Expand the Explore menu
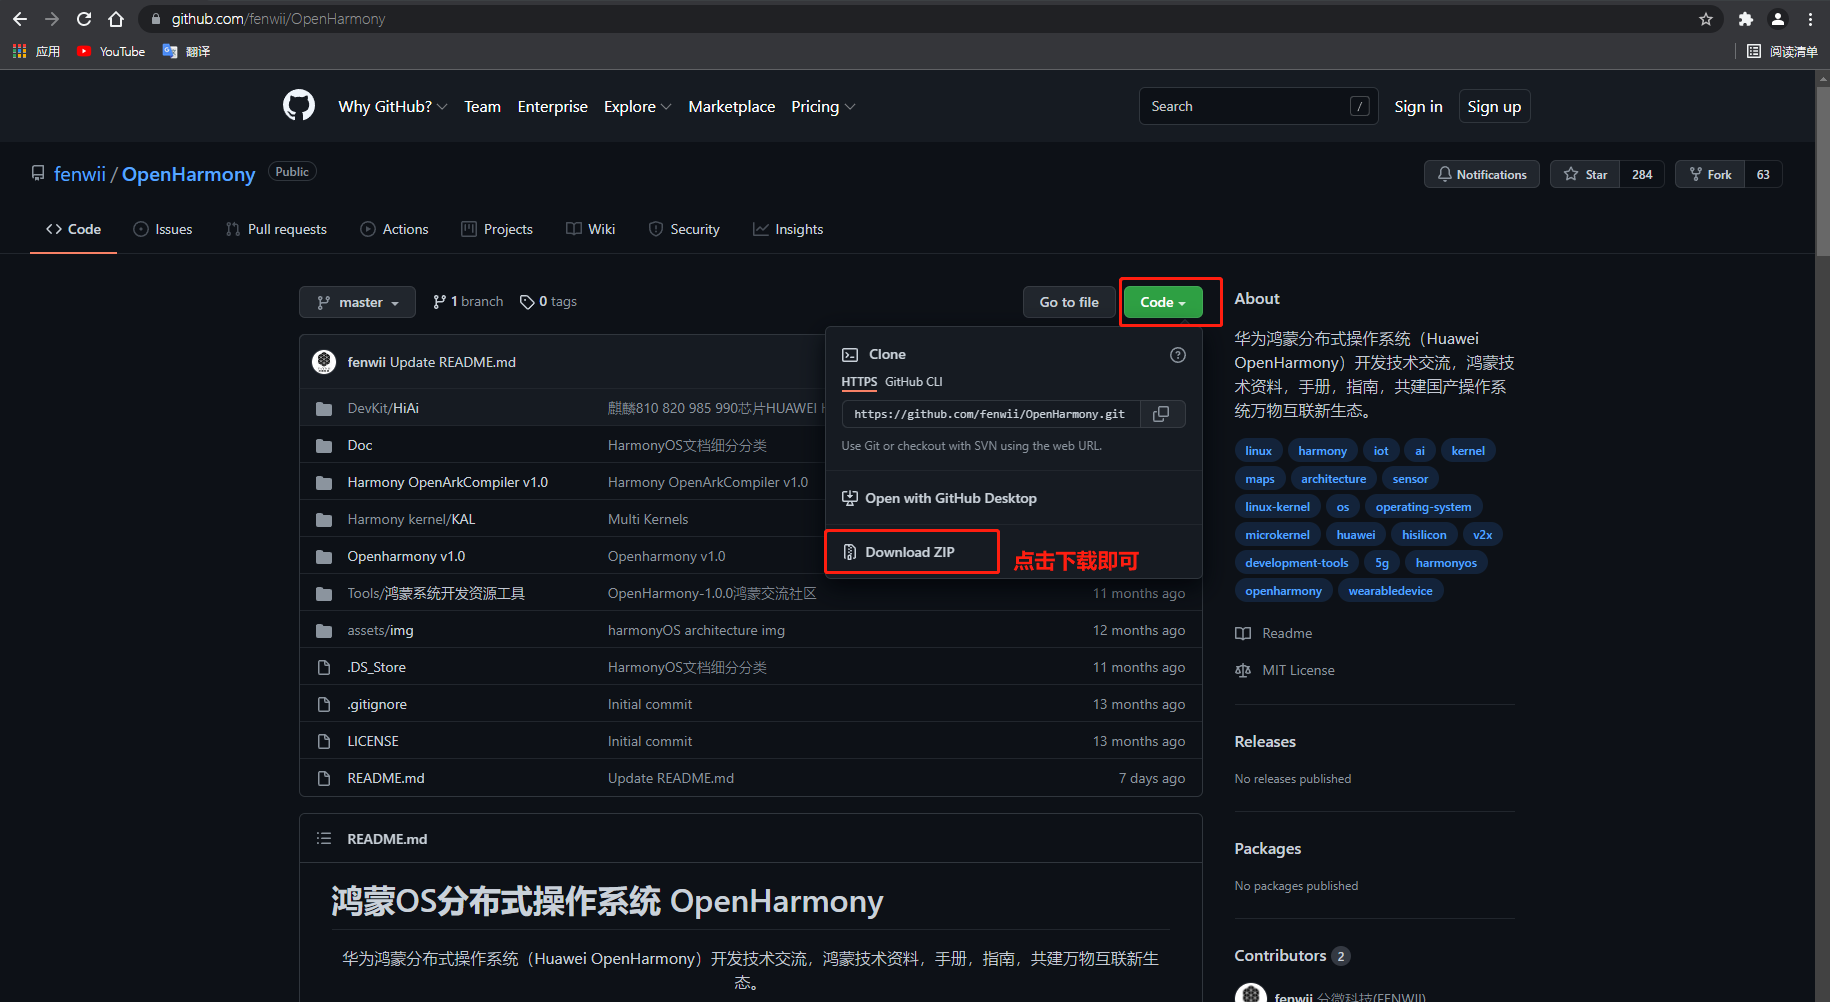The height and width of the screenshot is (1002, 1830). coord(638,106)
